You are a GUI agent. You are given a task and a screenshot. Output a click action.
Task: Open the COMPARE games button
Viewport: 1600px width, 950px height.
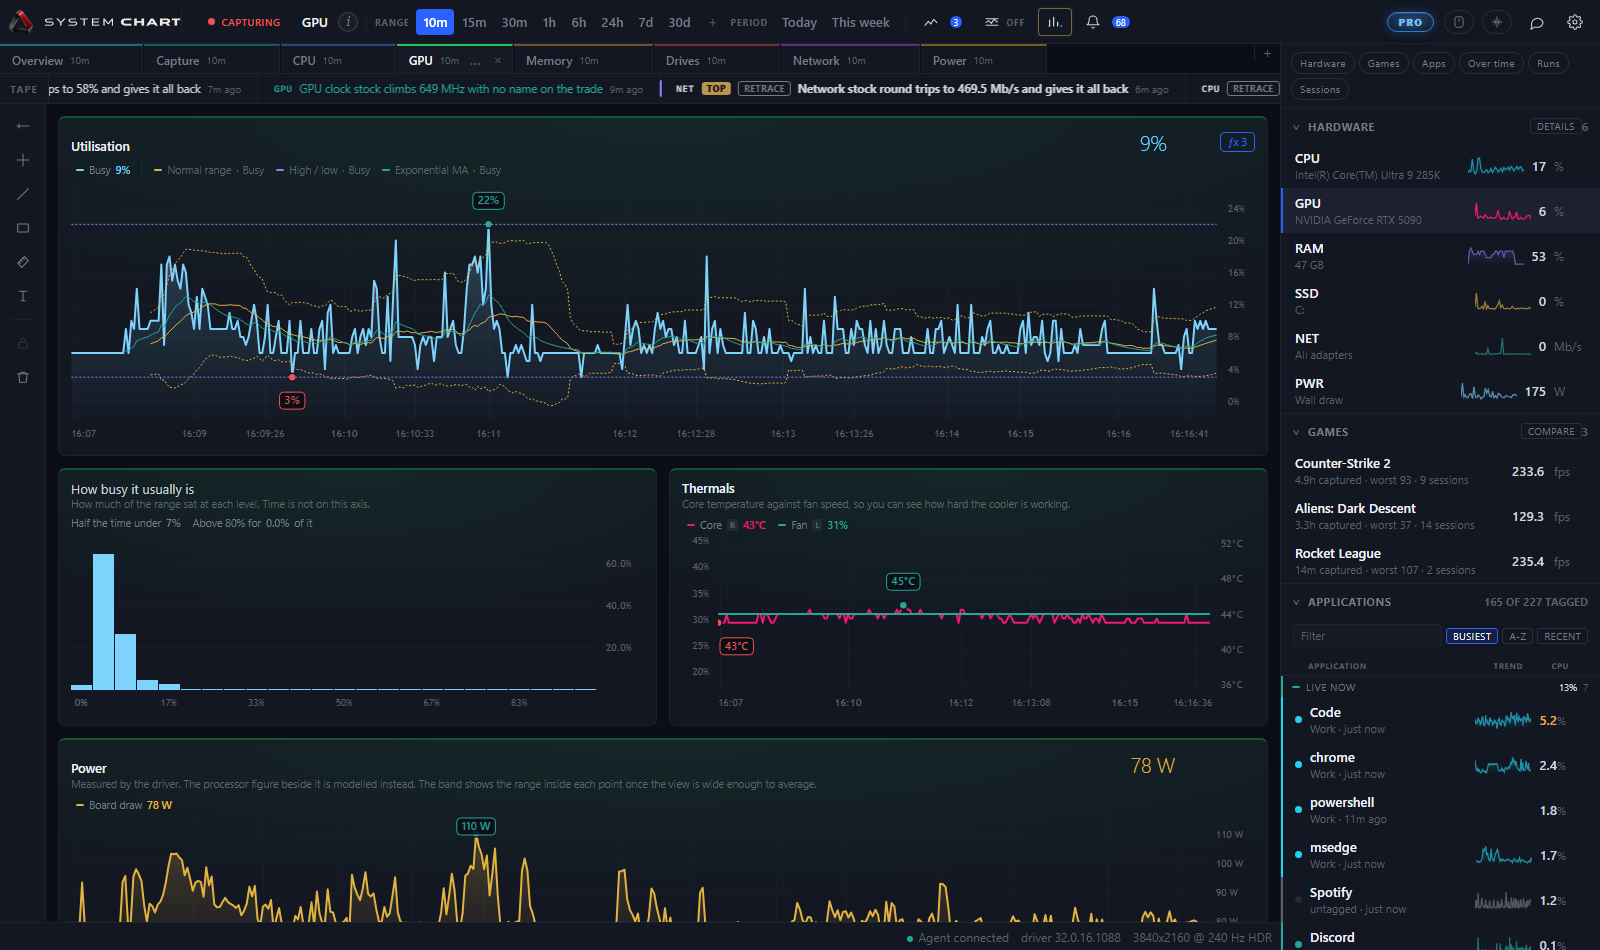[1551, 431]
